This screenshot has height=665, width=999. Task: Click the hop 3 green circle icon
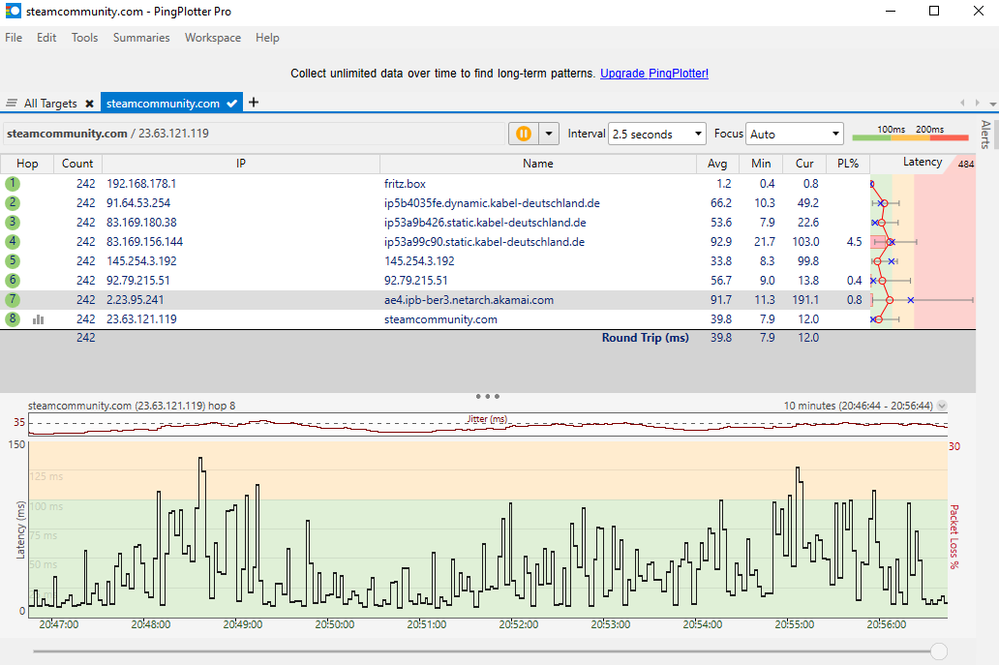pyautogui.click(x=12, y=222)
